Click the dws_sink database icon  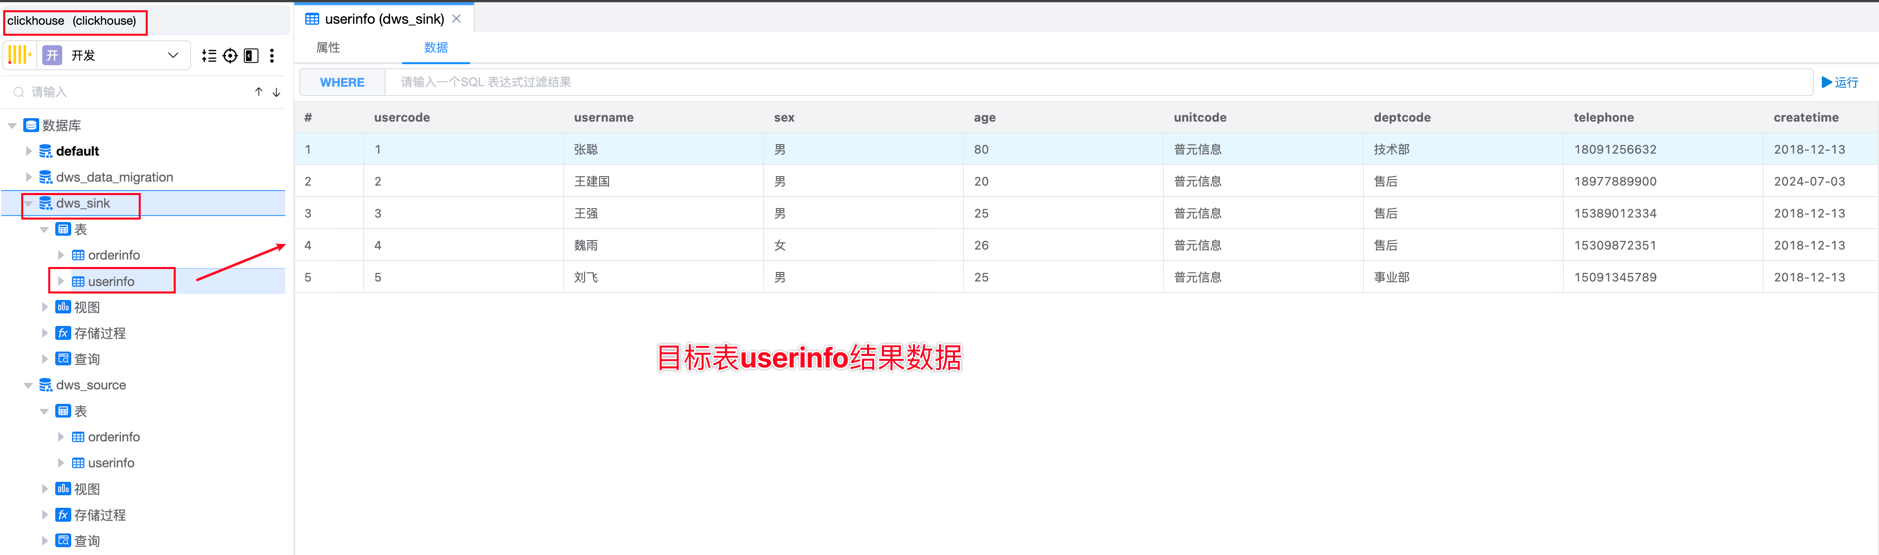(x=45, y=204)
